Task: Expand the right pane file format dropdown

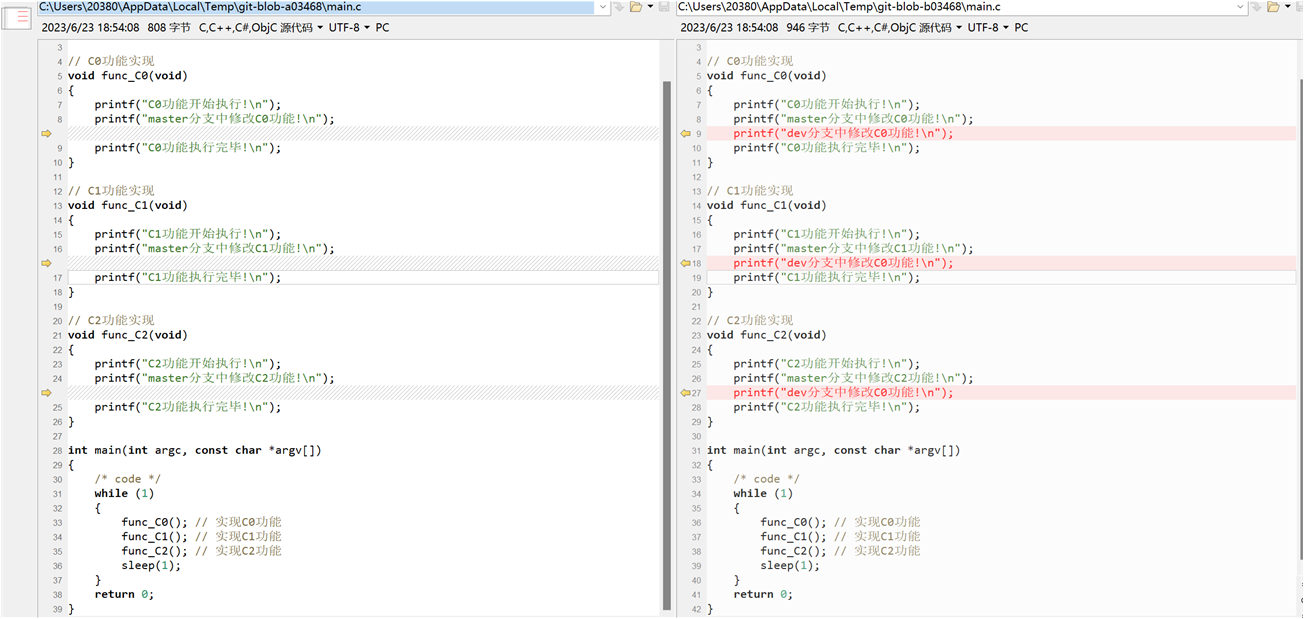Action: coord(959,28)
